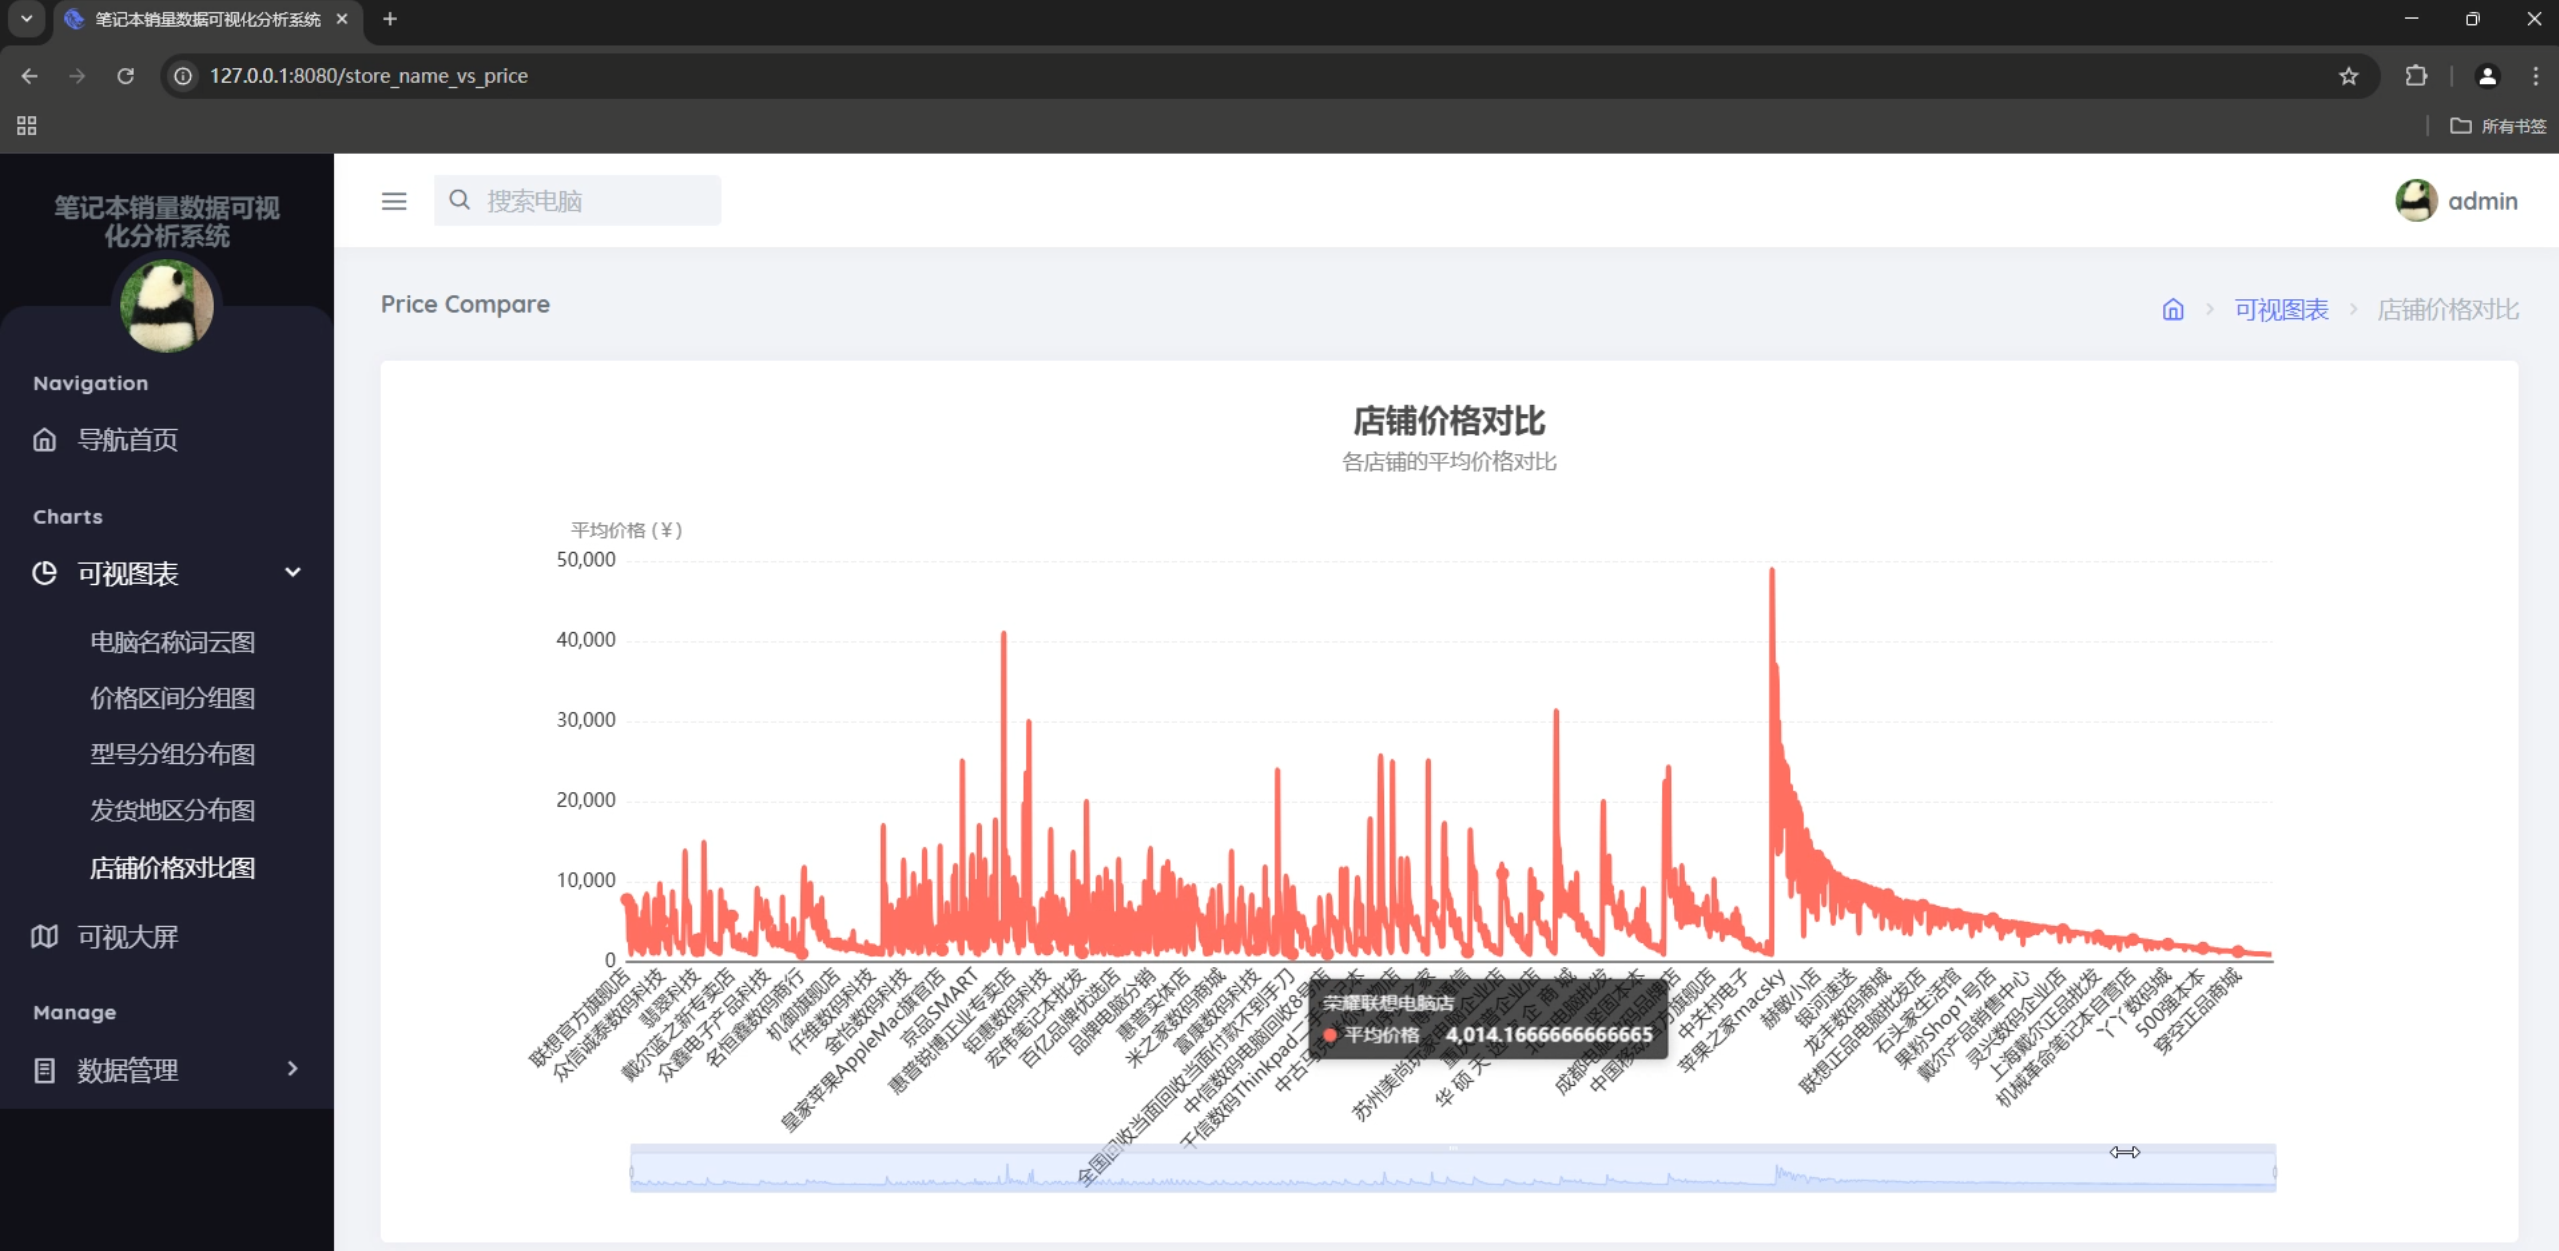Reload the page with the refresh icon
Viewport: 2559px width, 1251px height.
pos(125,76)
